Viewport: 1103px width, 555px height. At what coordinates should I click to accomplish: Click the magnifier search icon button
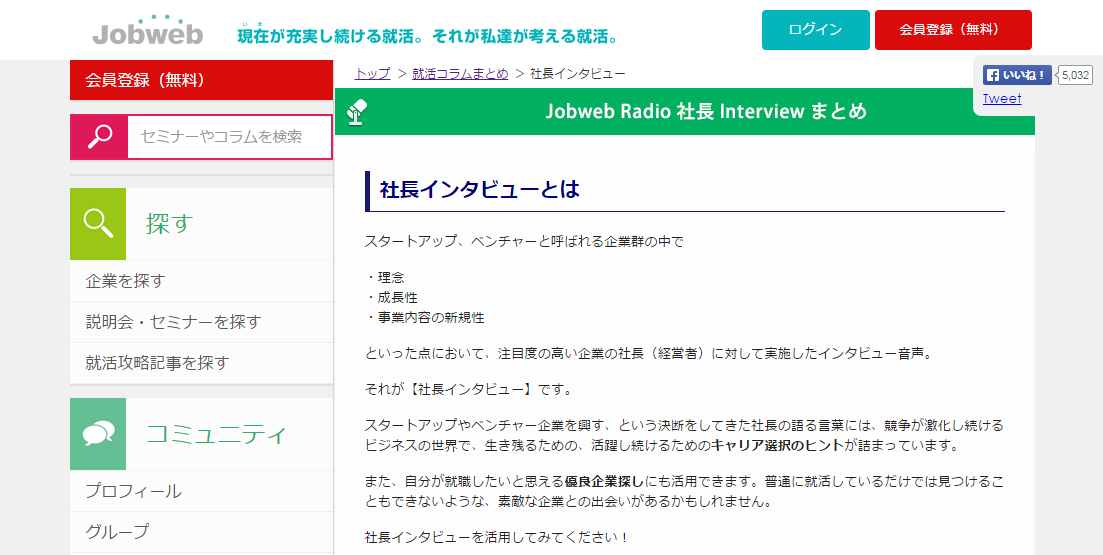98,136
